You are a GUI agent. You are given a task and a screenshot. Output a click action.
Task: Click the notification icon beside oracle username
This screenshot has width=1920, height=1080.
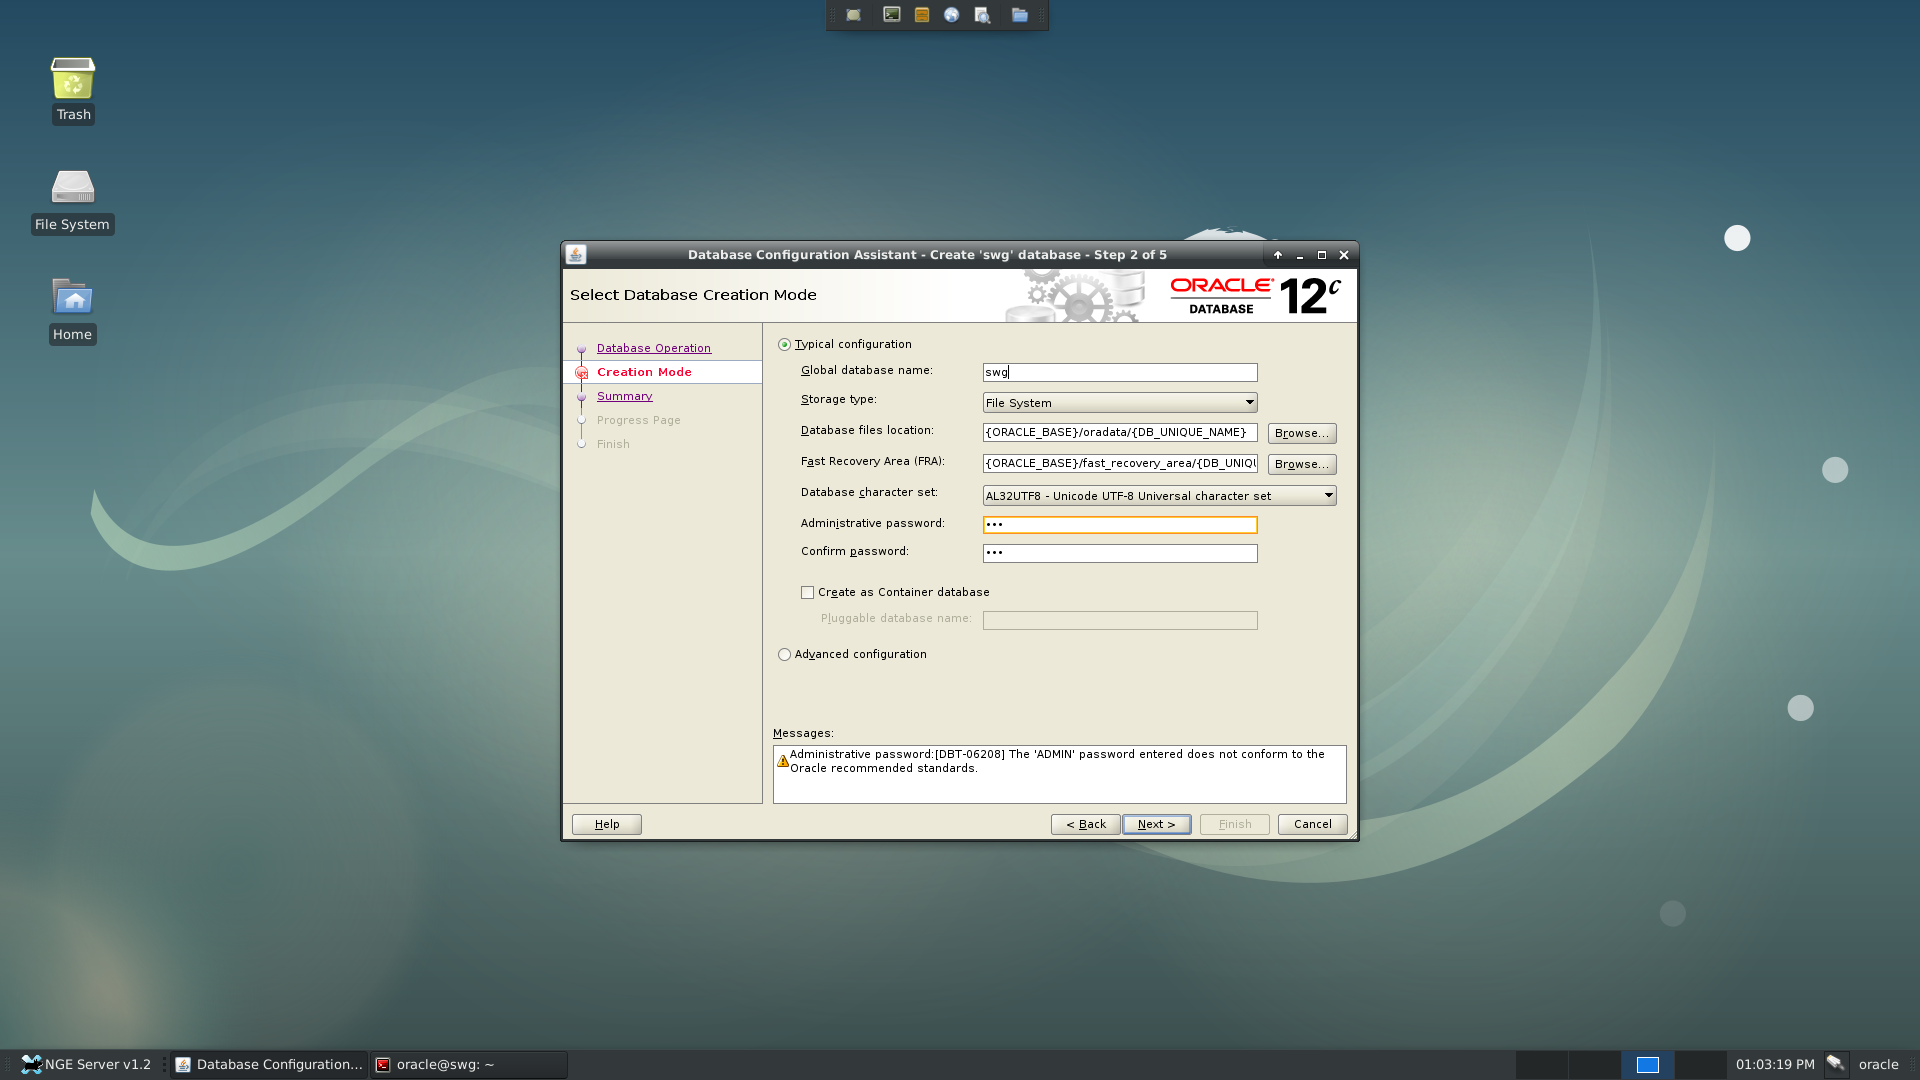[x=1835, y=1064]
